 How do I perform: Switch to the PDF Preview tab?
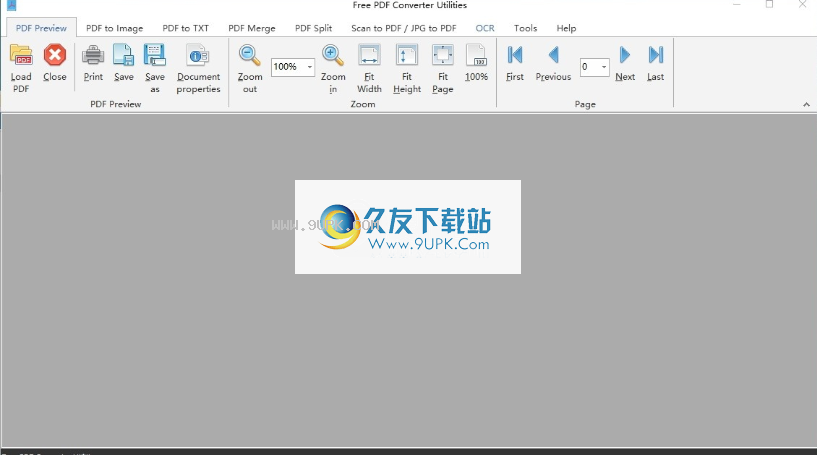point(41,28)
